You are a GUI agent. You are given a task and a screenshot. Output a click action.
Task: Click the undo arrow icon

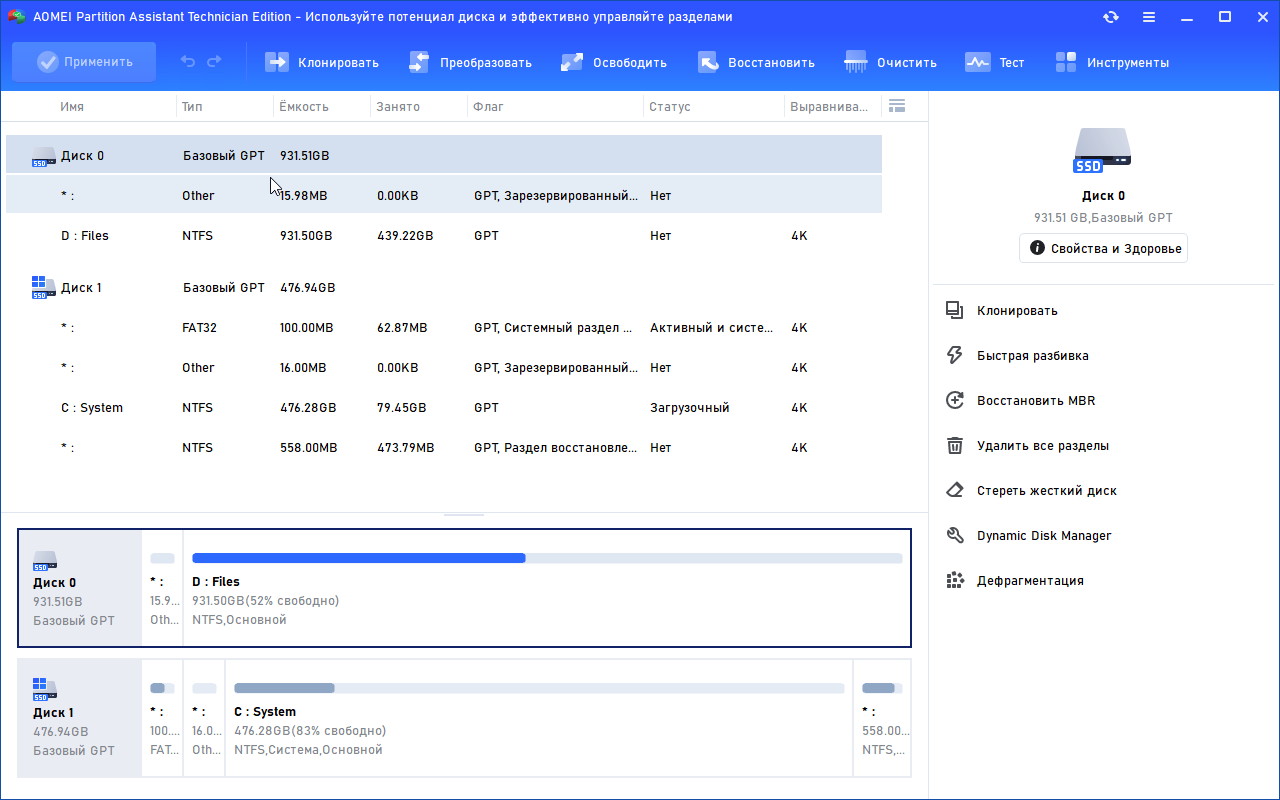[x=188, y=62]
